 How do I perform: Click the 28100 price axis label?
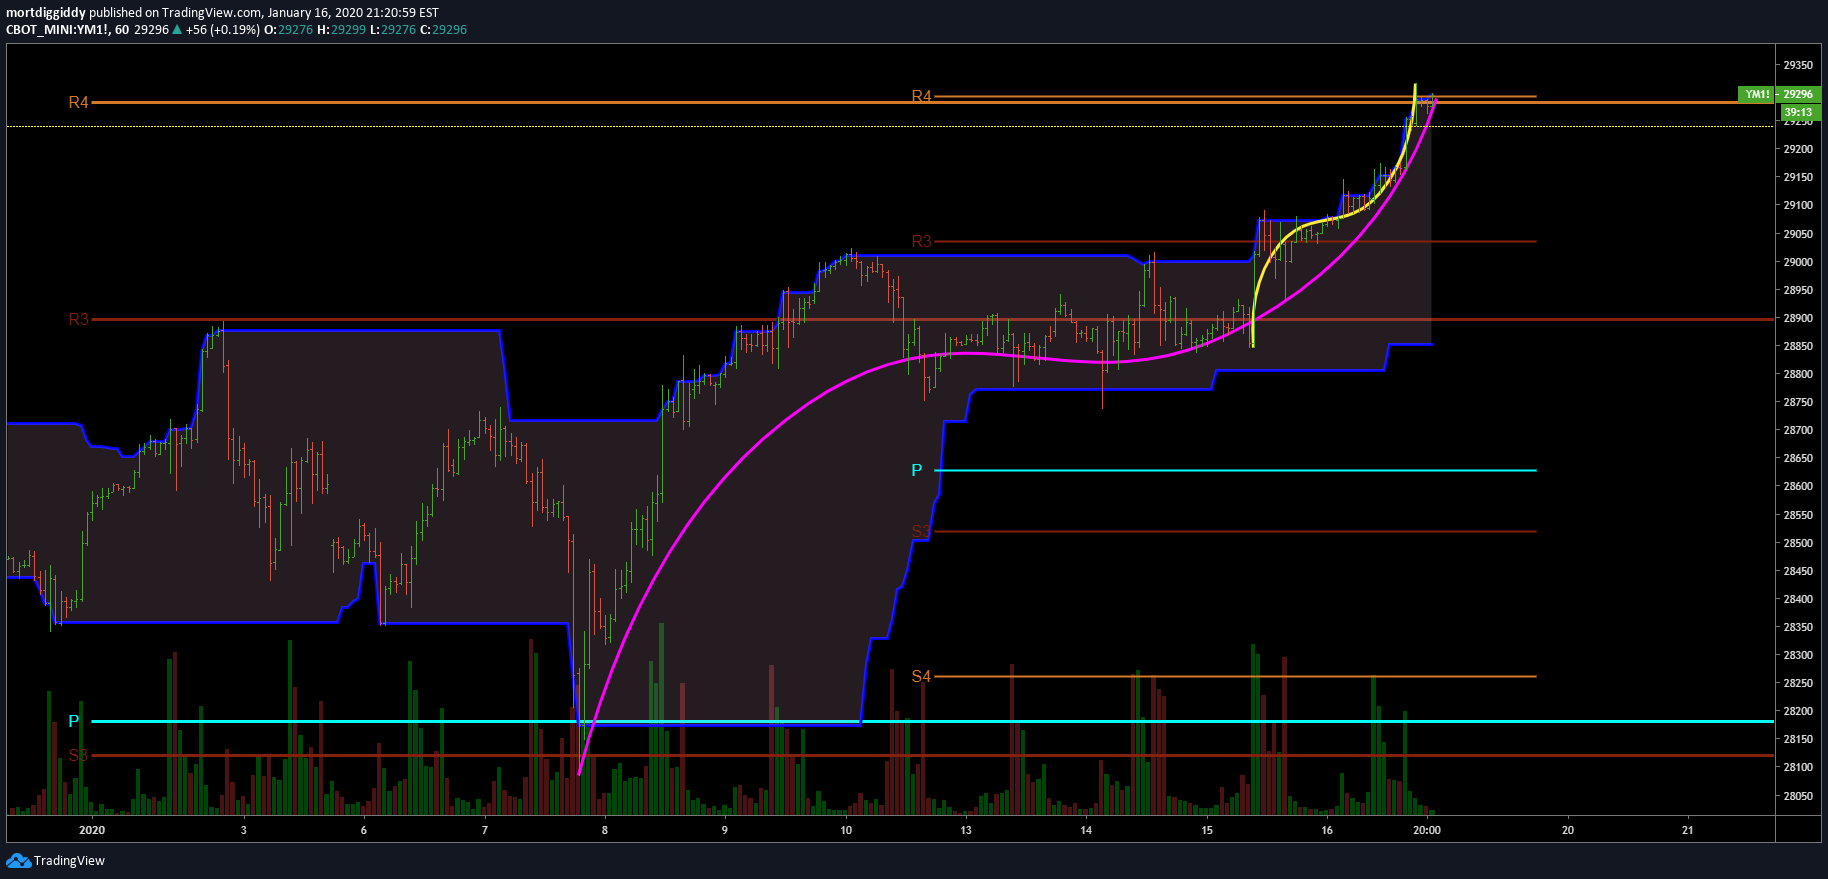[1798, 767]
